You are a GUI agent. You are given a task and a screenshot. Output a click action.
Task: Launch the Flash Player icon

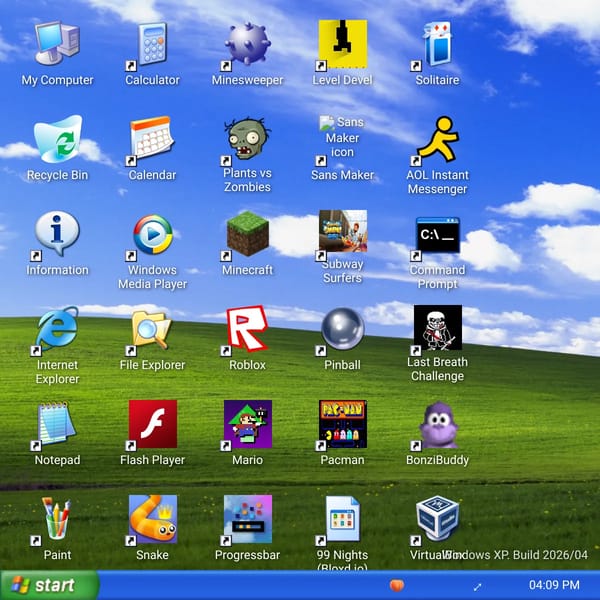pyautogui.click(x=152, y=424)
